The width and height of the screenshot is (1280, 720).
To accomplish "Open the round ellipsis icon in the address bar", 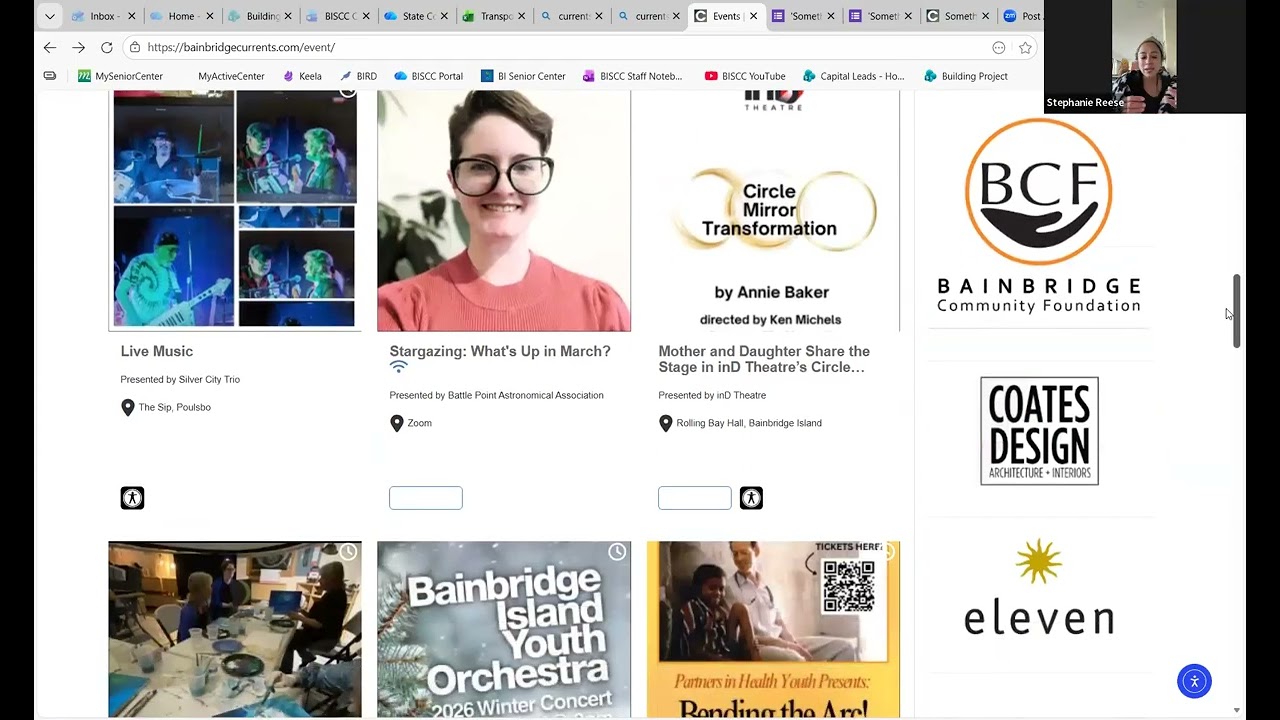I will click(x=998, y=47).
